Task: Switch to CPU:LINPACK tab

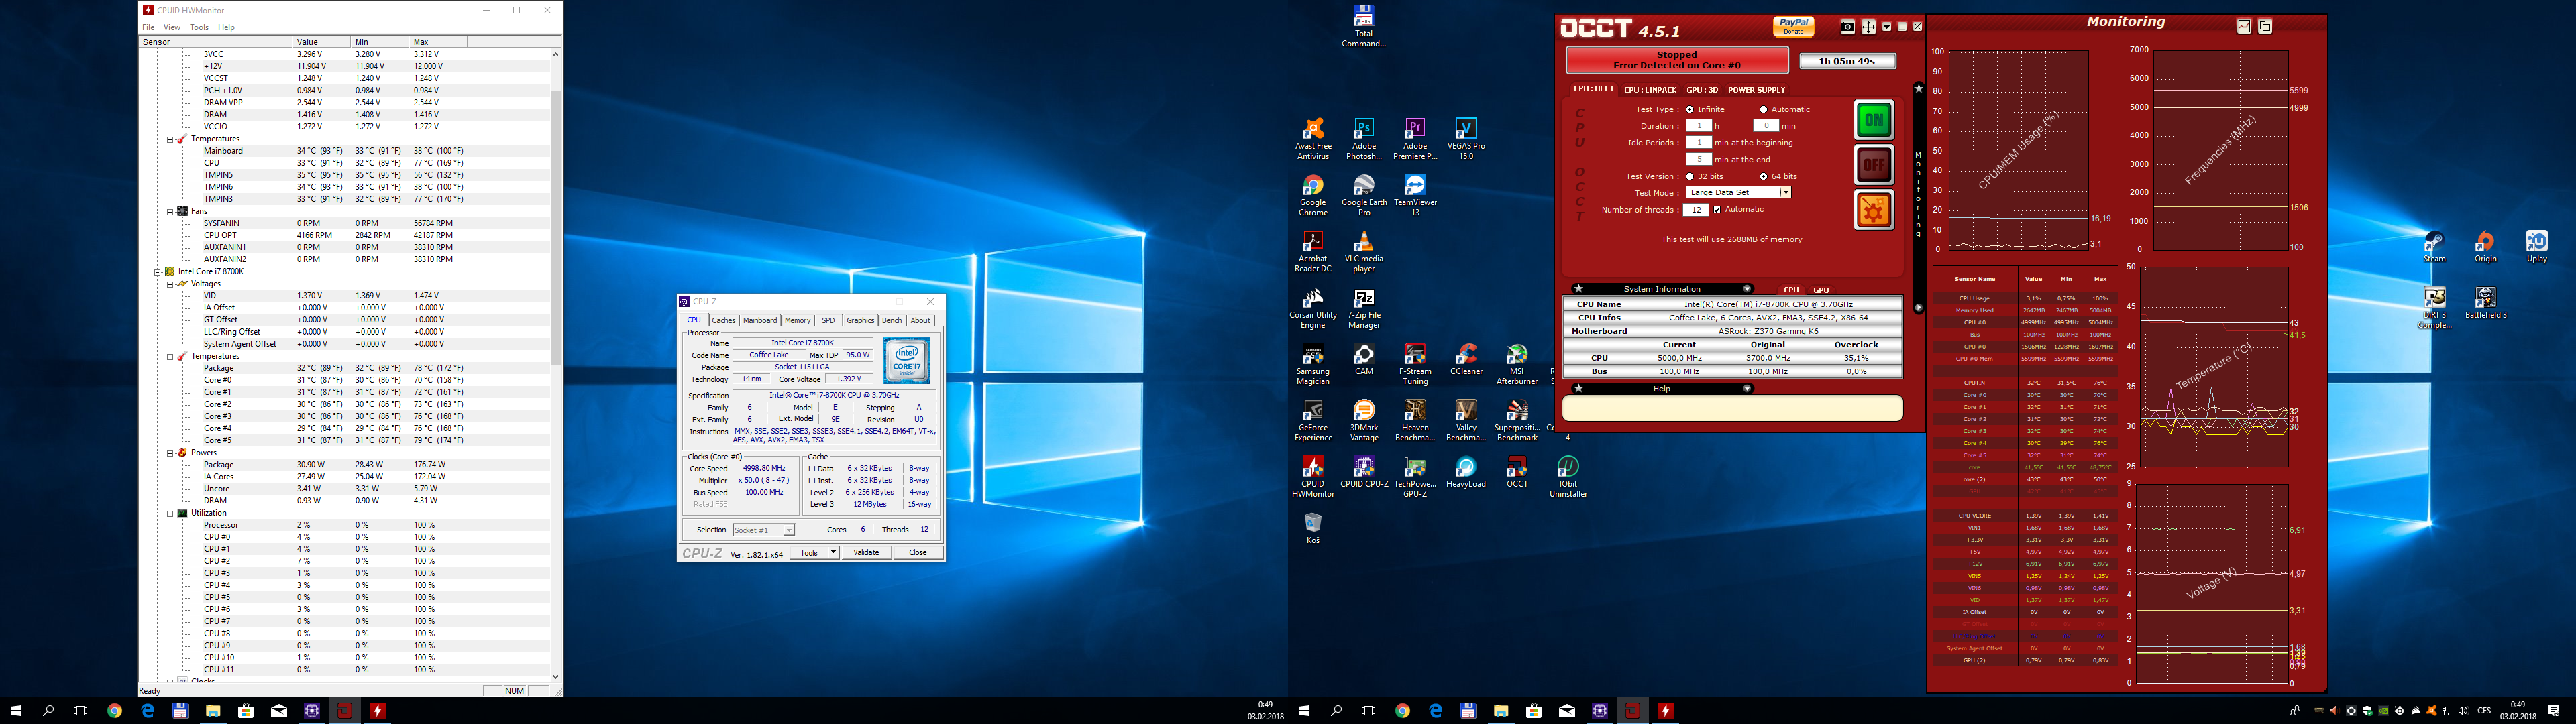Action: click(x=1650, y=90)
